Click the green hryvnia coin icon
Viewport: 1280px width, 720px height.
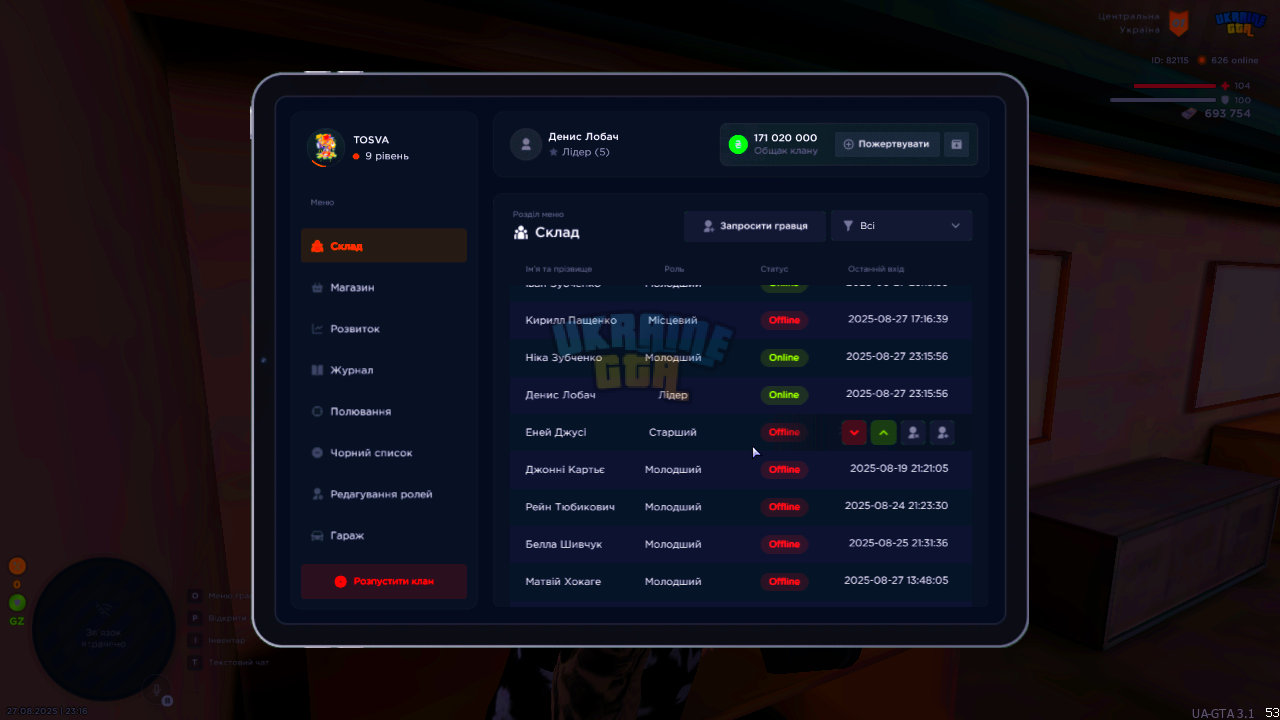pos(738,144)
